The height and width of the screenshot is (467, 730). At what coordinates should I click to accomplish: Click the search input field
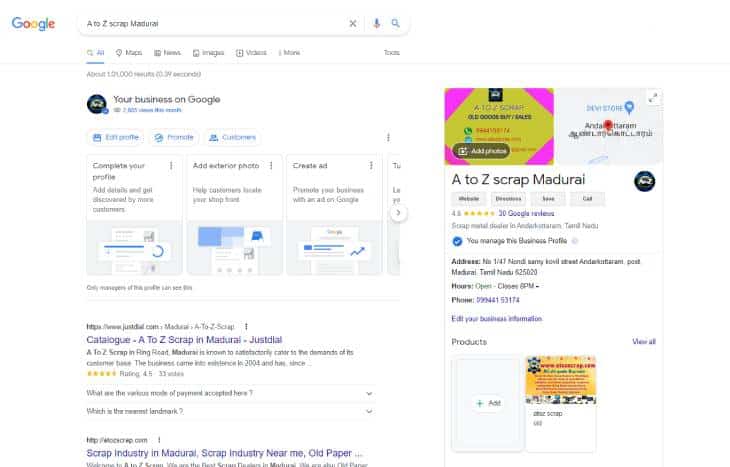tap(214, 23)
